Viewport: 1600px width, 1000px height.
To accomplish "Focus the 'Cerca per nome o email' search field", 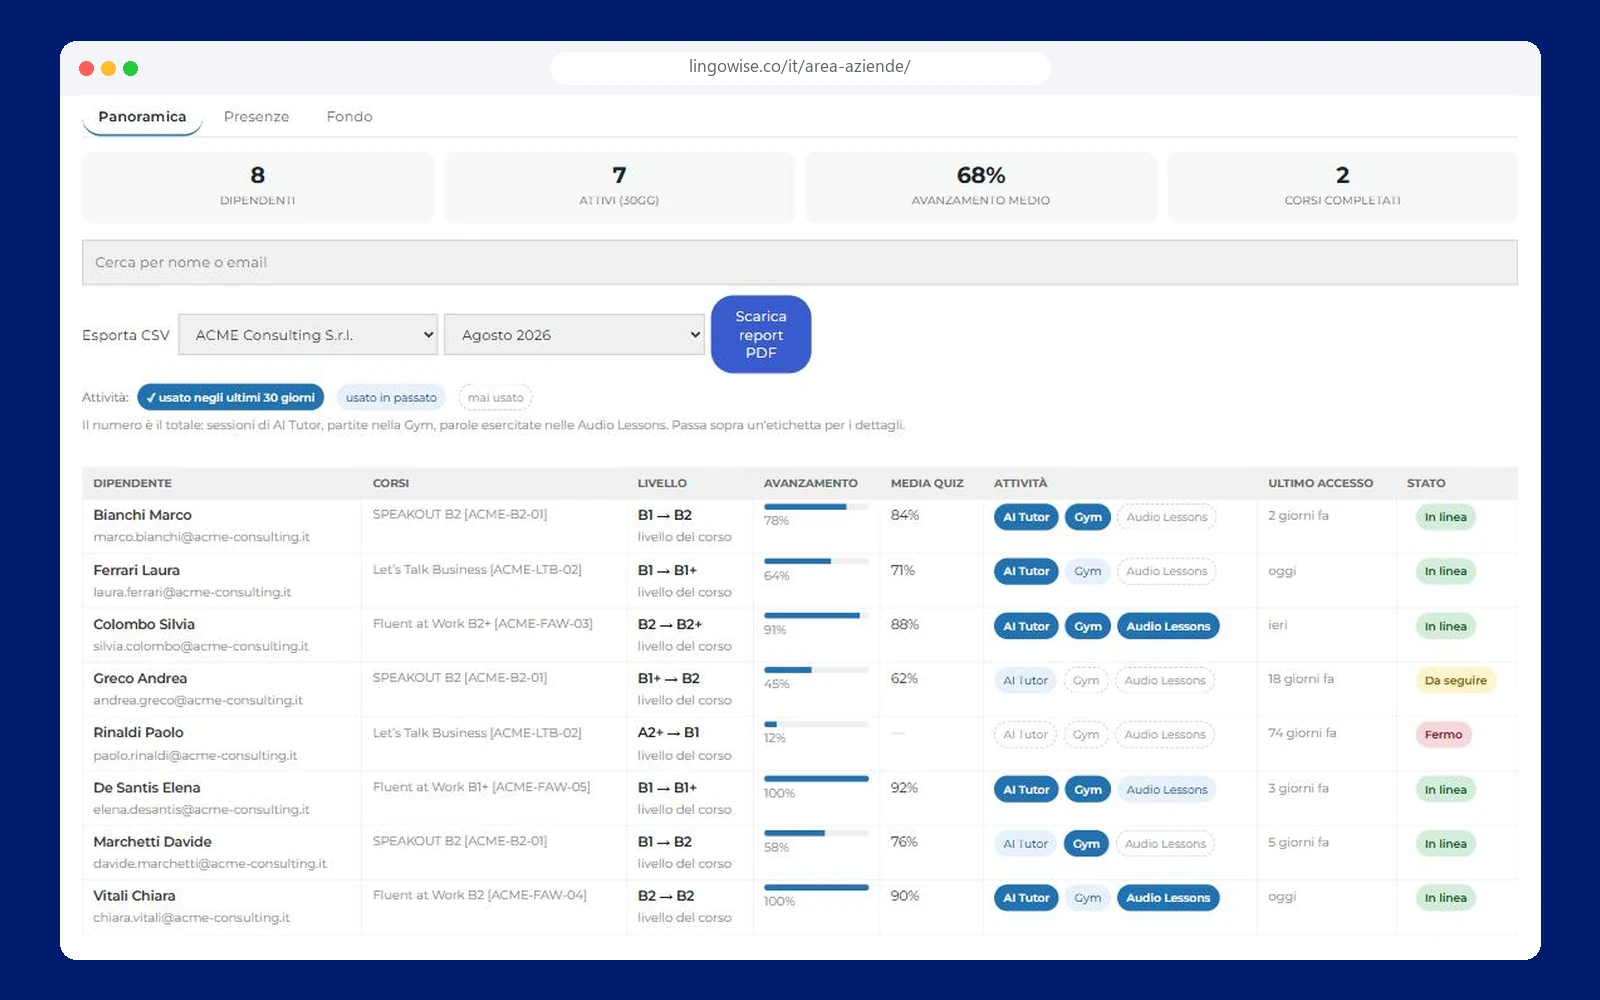I will pos(799,262).
